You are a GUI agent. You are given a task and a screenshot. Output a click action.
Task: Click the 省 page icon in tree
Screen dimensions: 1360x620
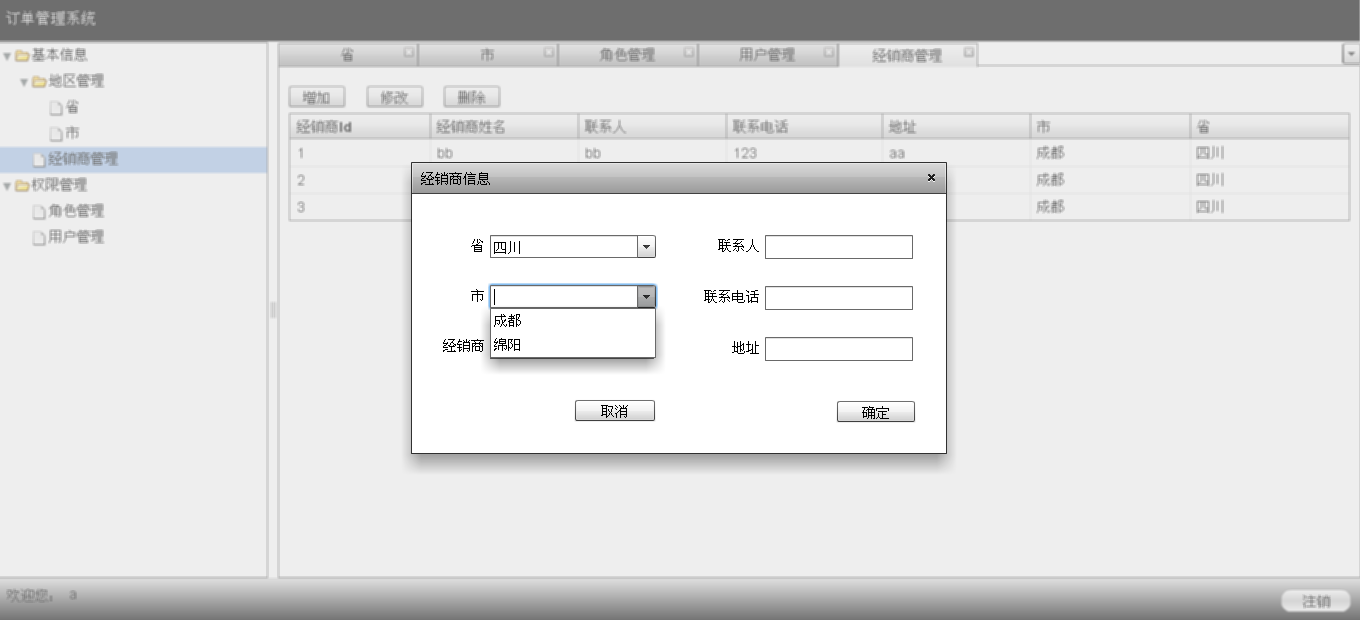tap(57, 108)
